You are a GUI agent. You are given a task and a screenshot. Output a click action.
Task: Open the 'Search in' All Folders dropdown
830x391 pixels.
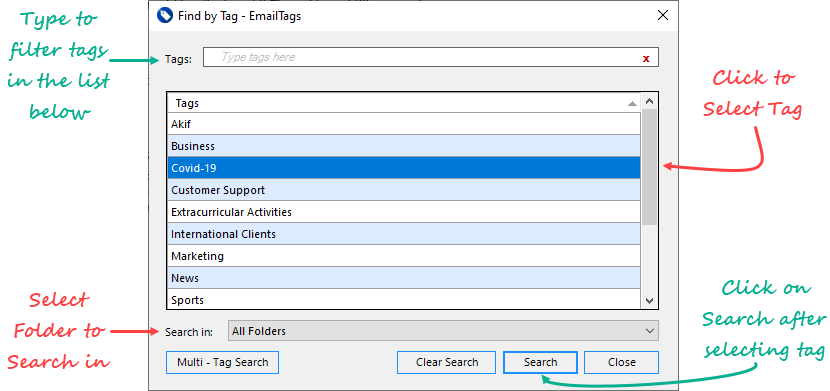coord(443,331)
